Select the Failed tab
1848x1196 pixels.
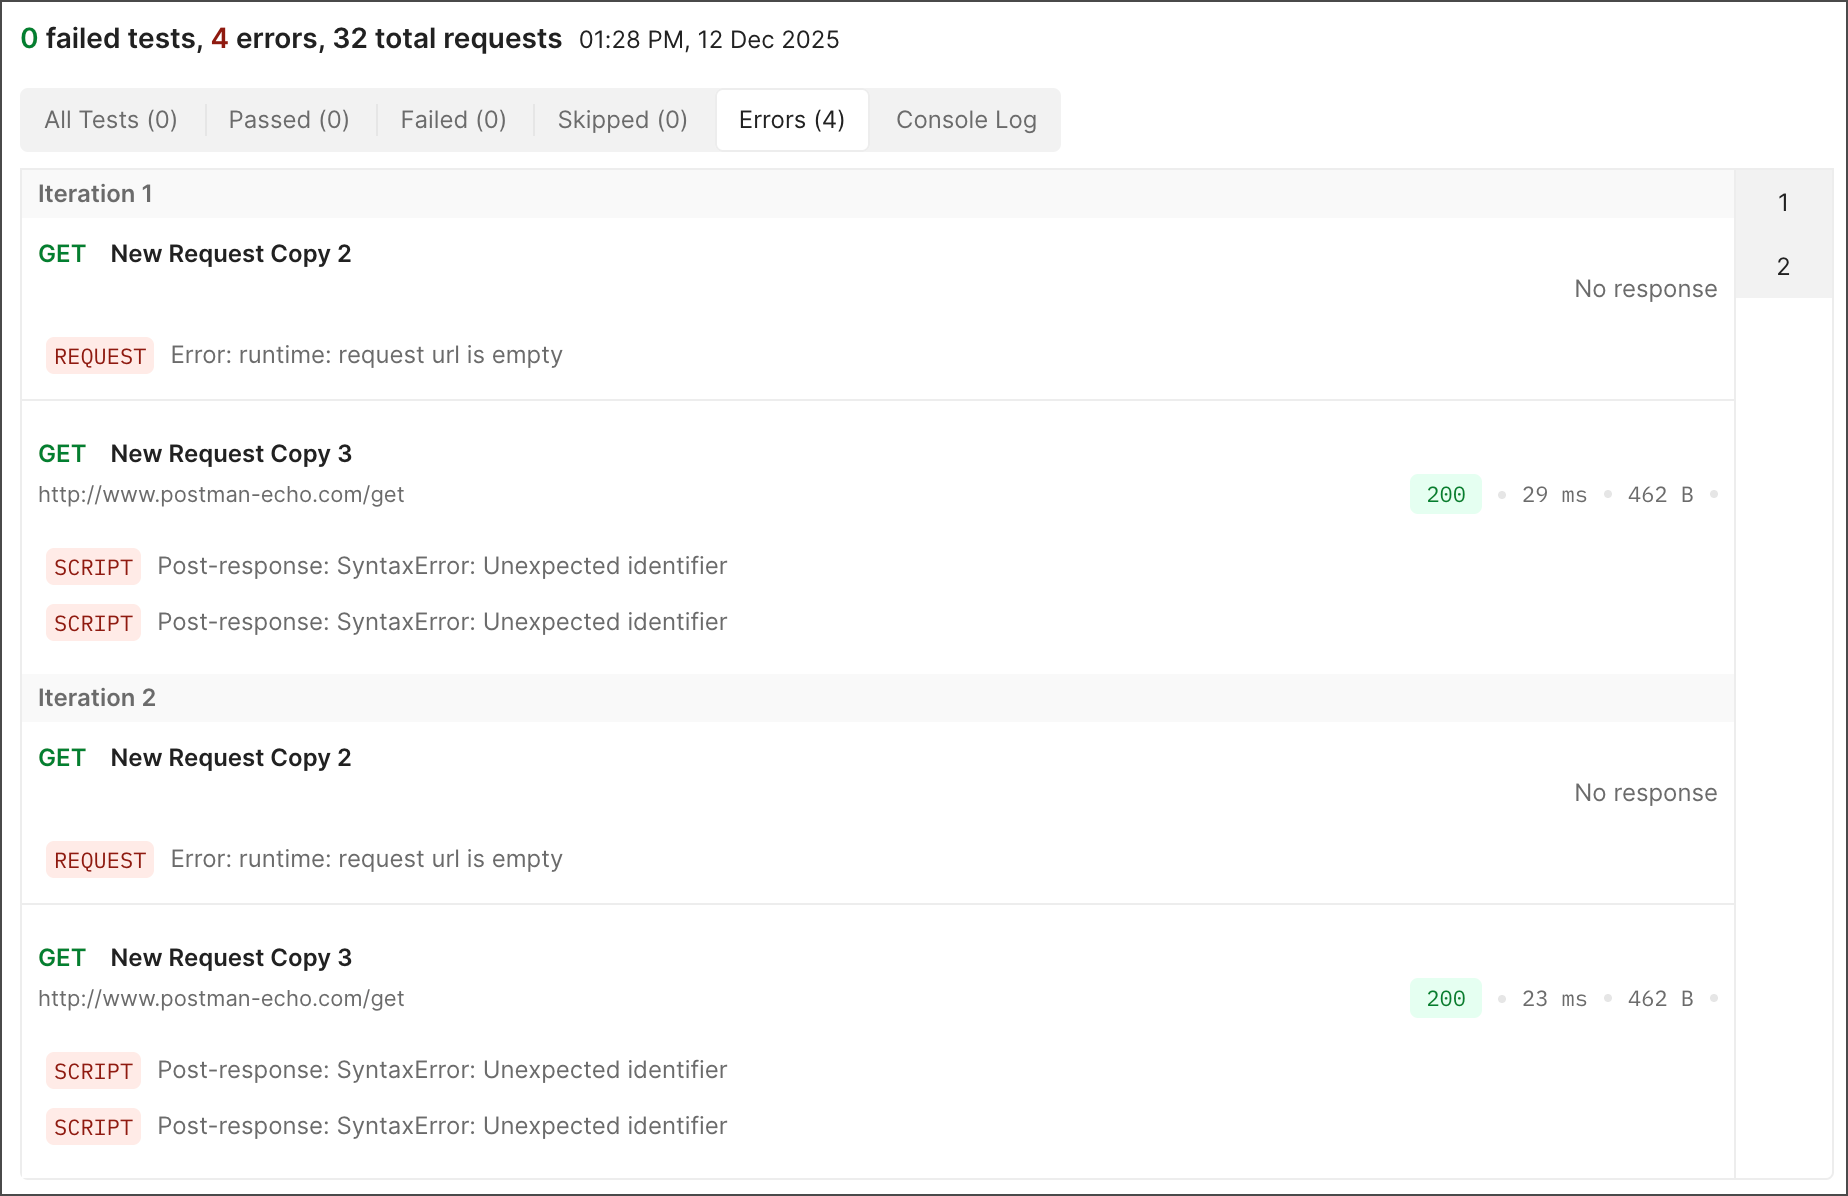[453, 119]
